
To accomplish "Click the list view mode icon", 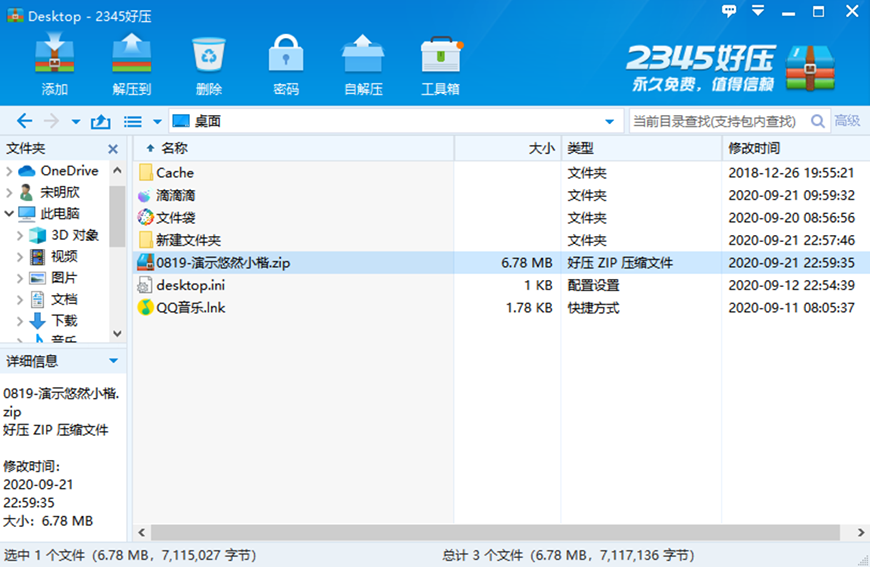I will point(133,122).
